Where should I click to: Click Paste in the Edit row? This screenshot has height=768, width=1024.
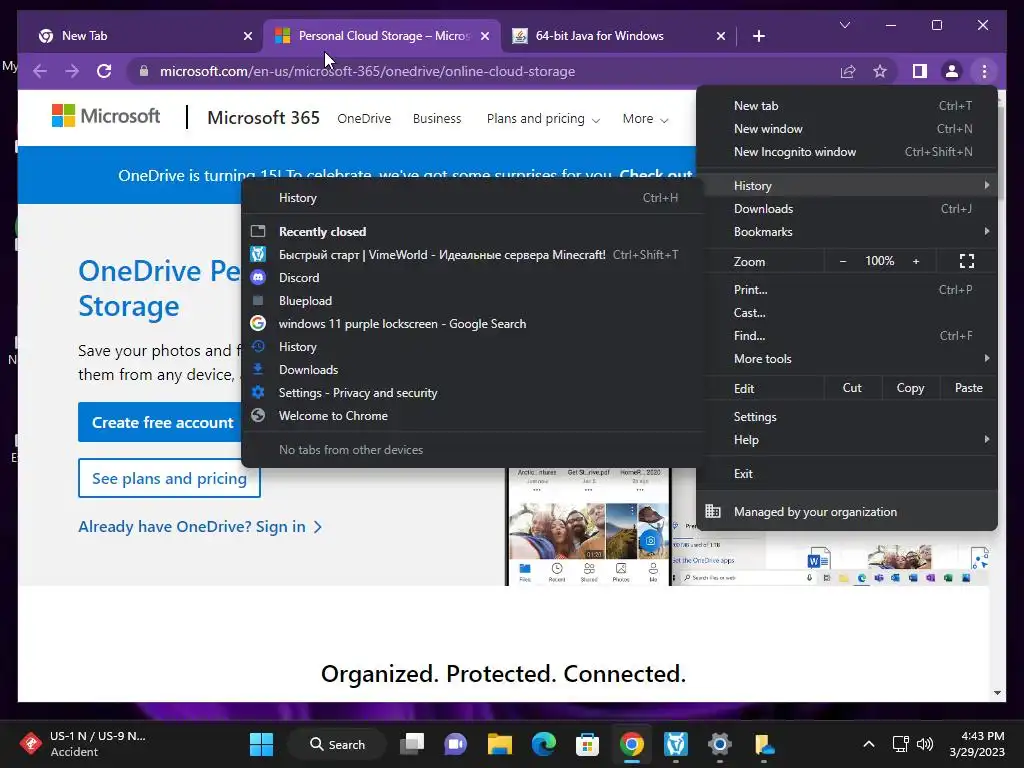point(968,388)
